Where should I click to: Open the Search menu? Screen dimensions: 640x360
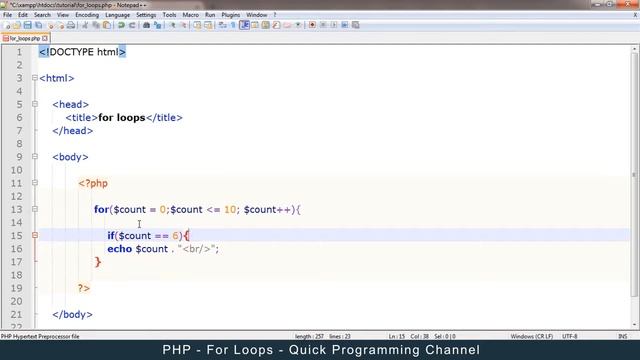pyautogui.click(x=42, y=15)
